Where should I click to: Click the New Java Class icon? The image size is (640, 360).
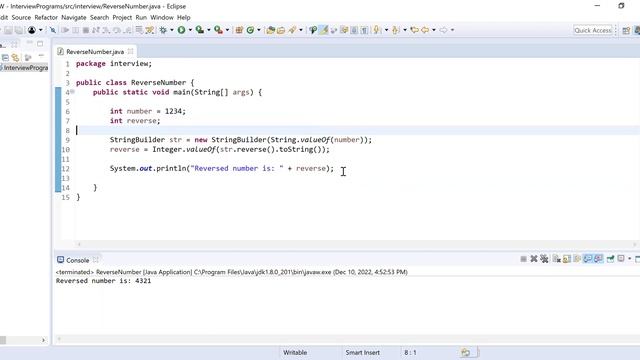(250, 30)
